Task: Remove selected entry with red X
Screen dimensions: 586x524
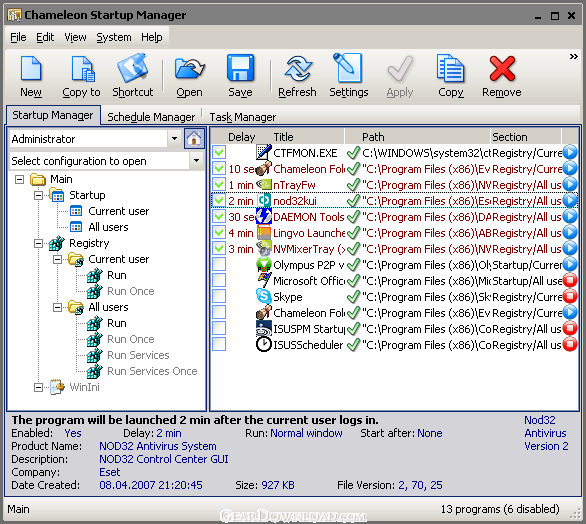Action: pyautogui.click(x=502, y=68)
